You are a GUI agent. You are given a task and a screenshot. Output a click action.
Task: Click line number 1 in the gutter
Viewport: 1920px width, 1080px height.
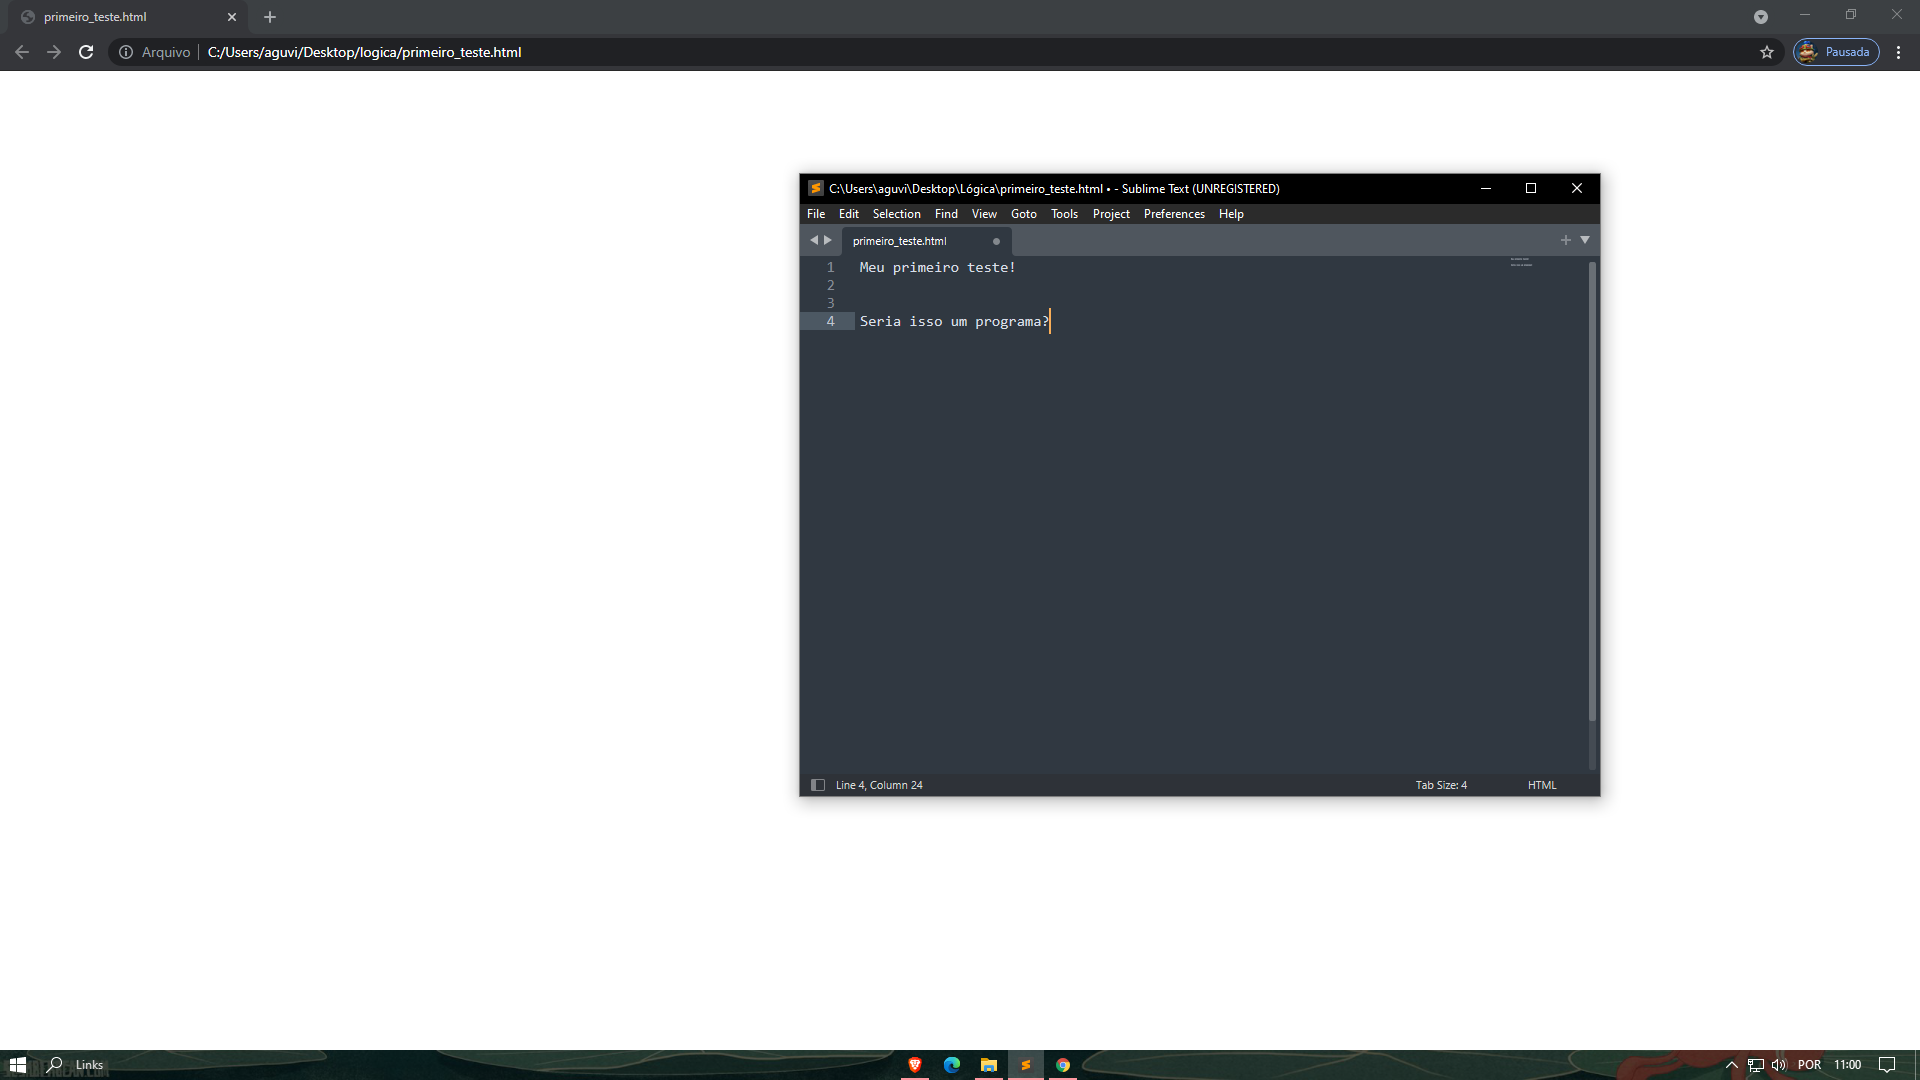coord(830,267)
